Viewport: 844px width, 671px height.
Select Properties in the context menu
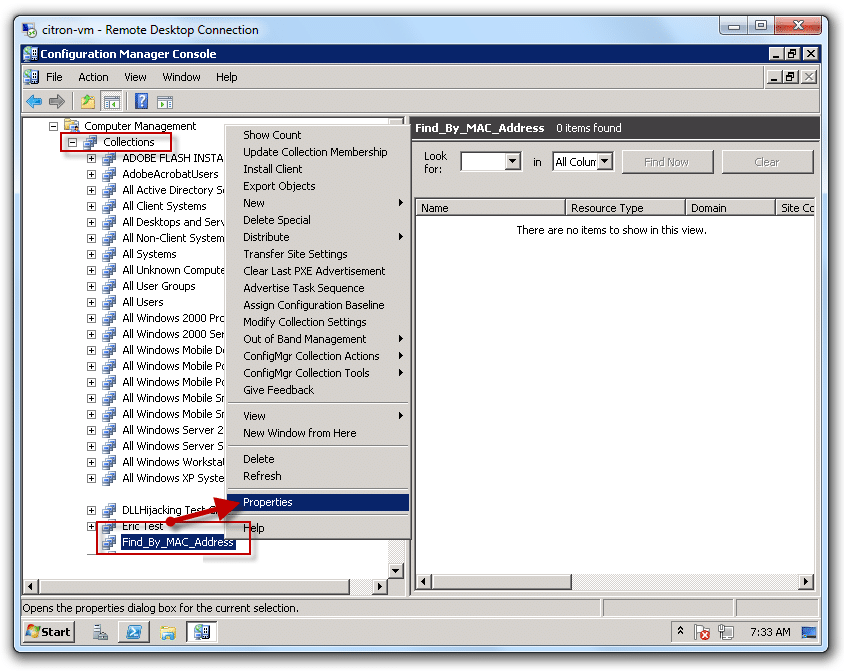tap(268, 502)
